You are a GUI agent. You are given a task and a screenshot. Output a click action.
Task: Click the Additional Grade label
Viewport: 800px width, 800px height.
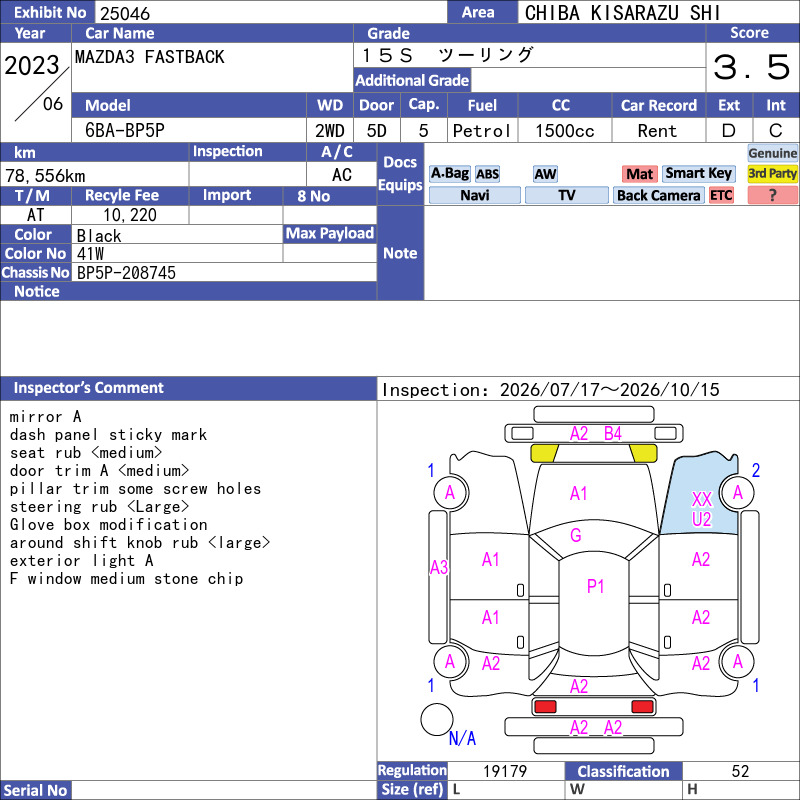pyautogui.click(x=412, y=80)
